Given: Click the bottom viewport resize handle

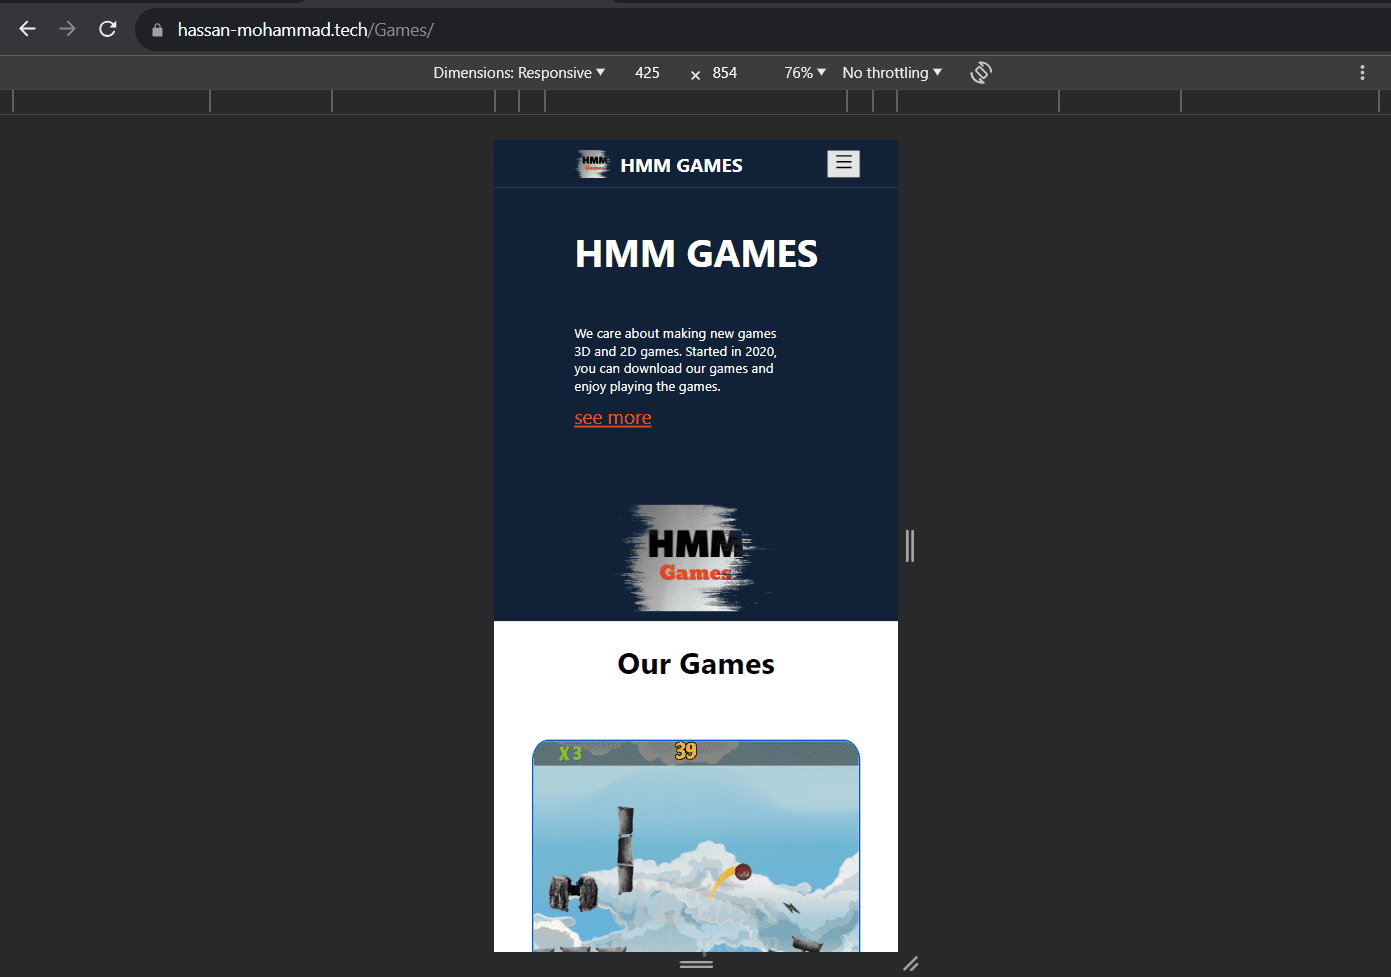Looking at the screenshot, I should pos(696,964).
